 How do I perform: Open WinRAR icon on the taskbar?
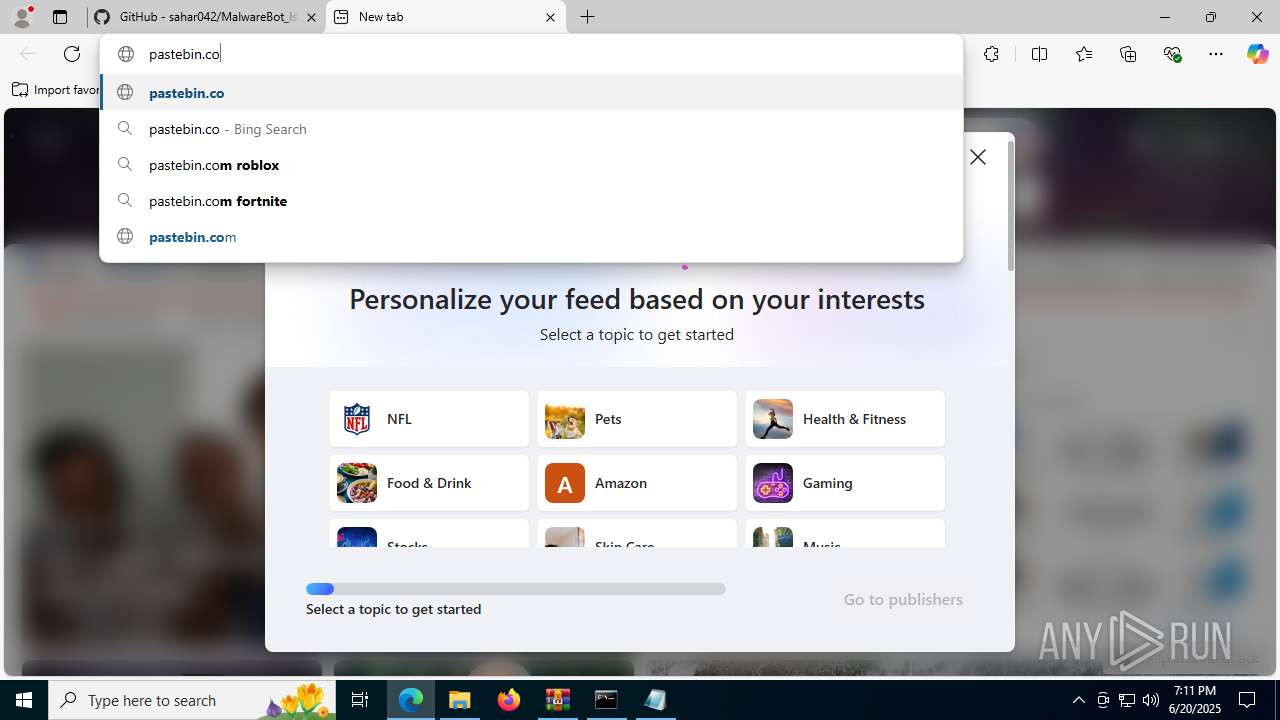tap(557, 700)
